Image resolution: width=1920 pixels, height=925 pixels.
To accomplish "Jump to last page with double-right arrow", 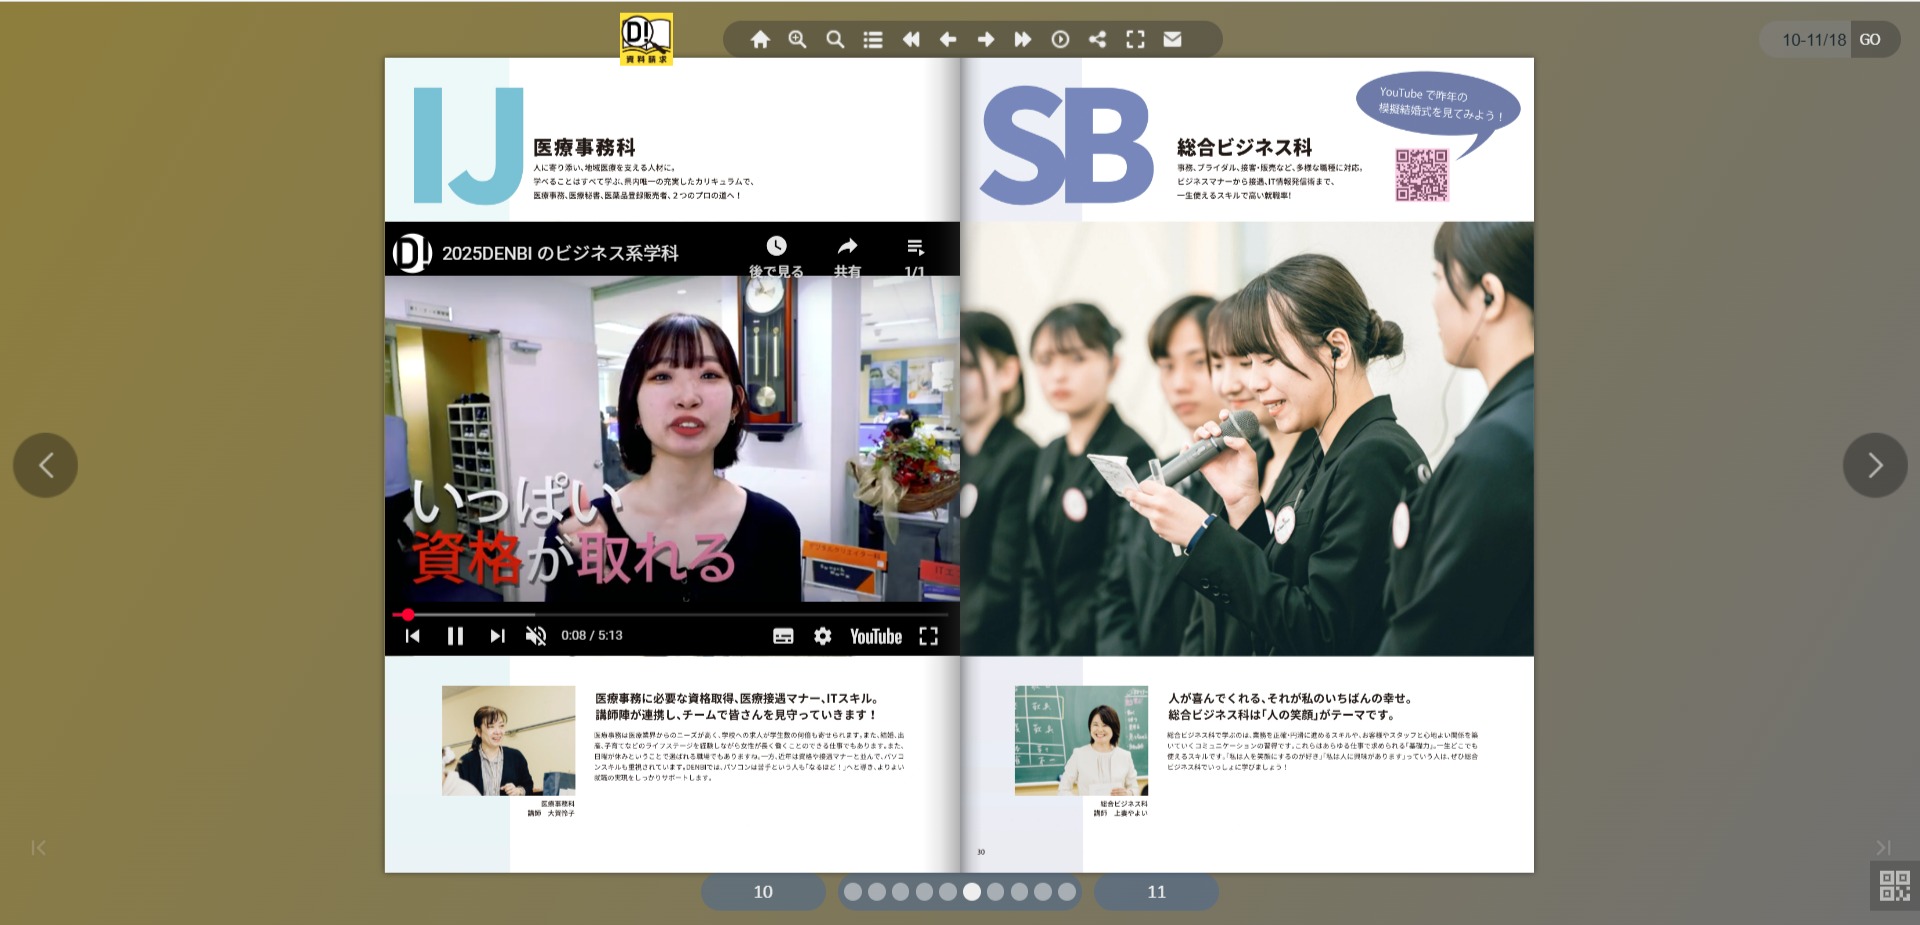I will tap(1022, 40).
